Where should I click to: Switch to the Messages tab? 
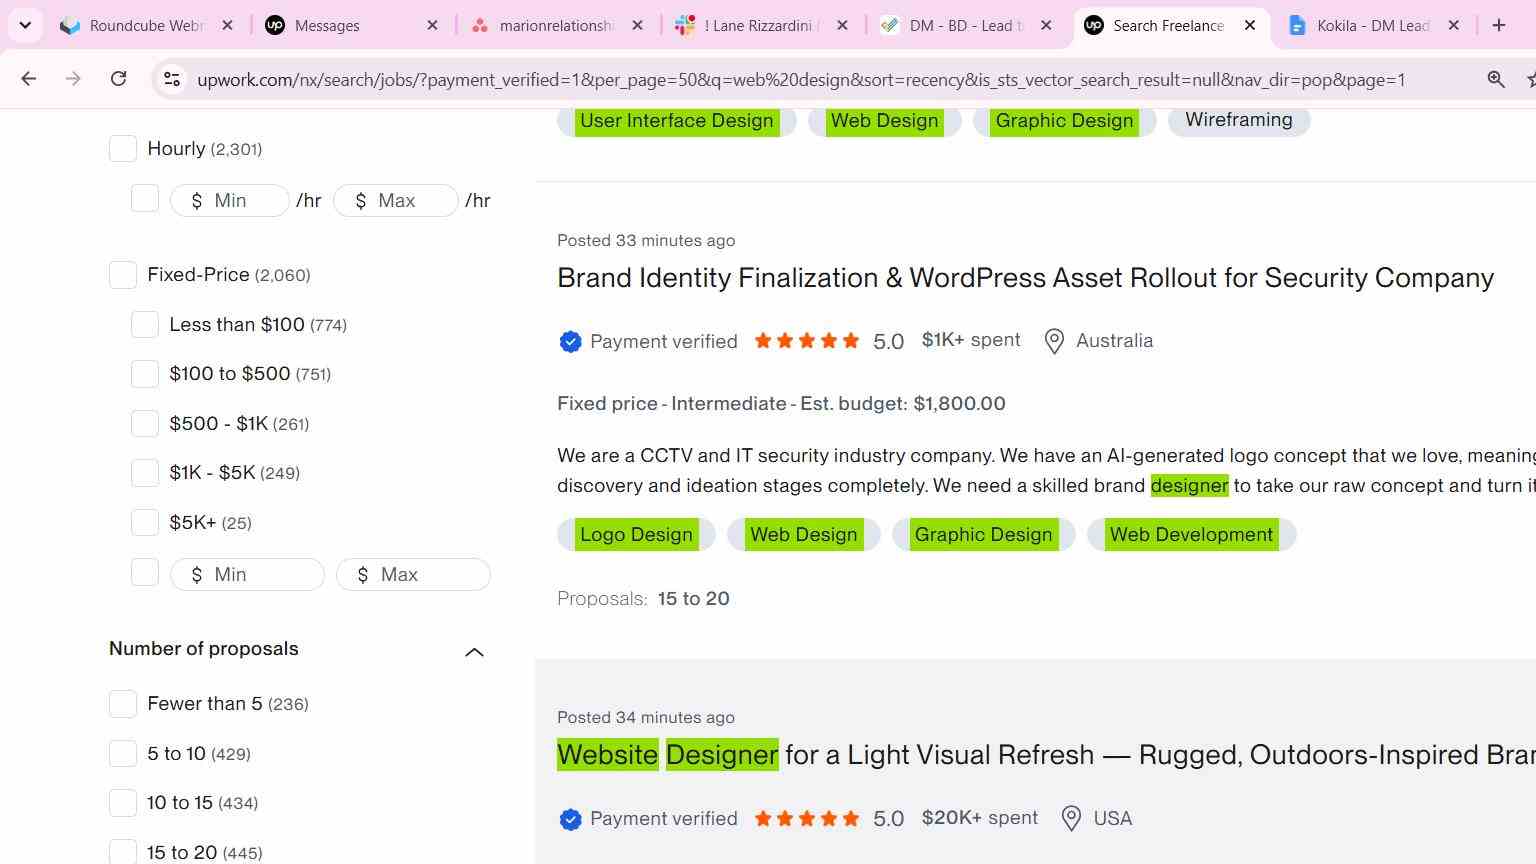pyautogui.click(x=350, y=25)
